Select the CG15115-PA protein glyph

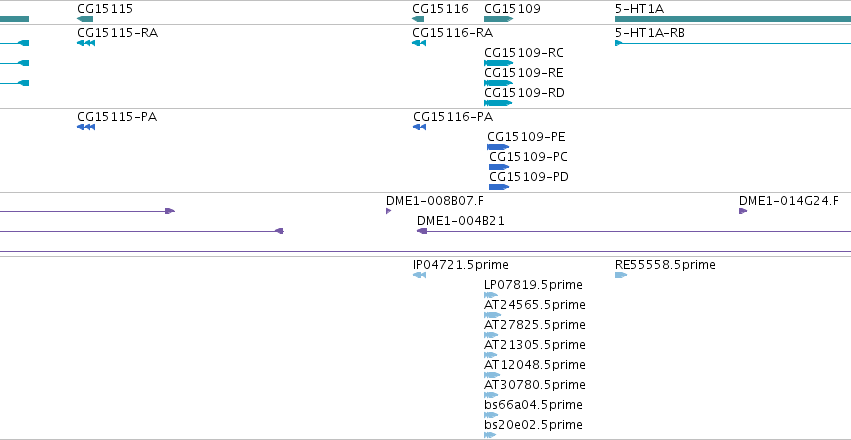(x=86, y=127)
